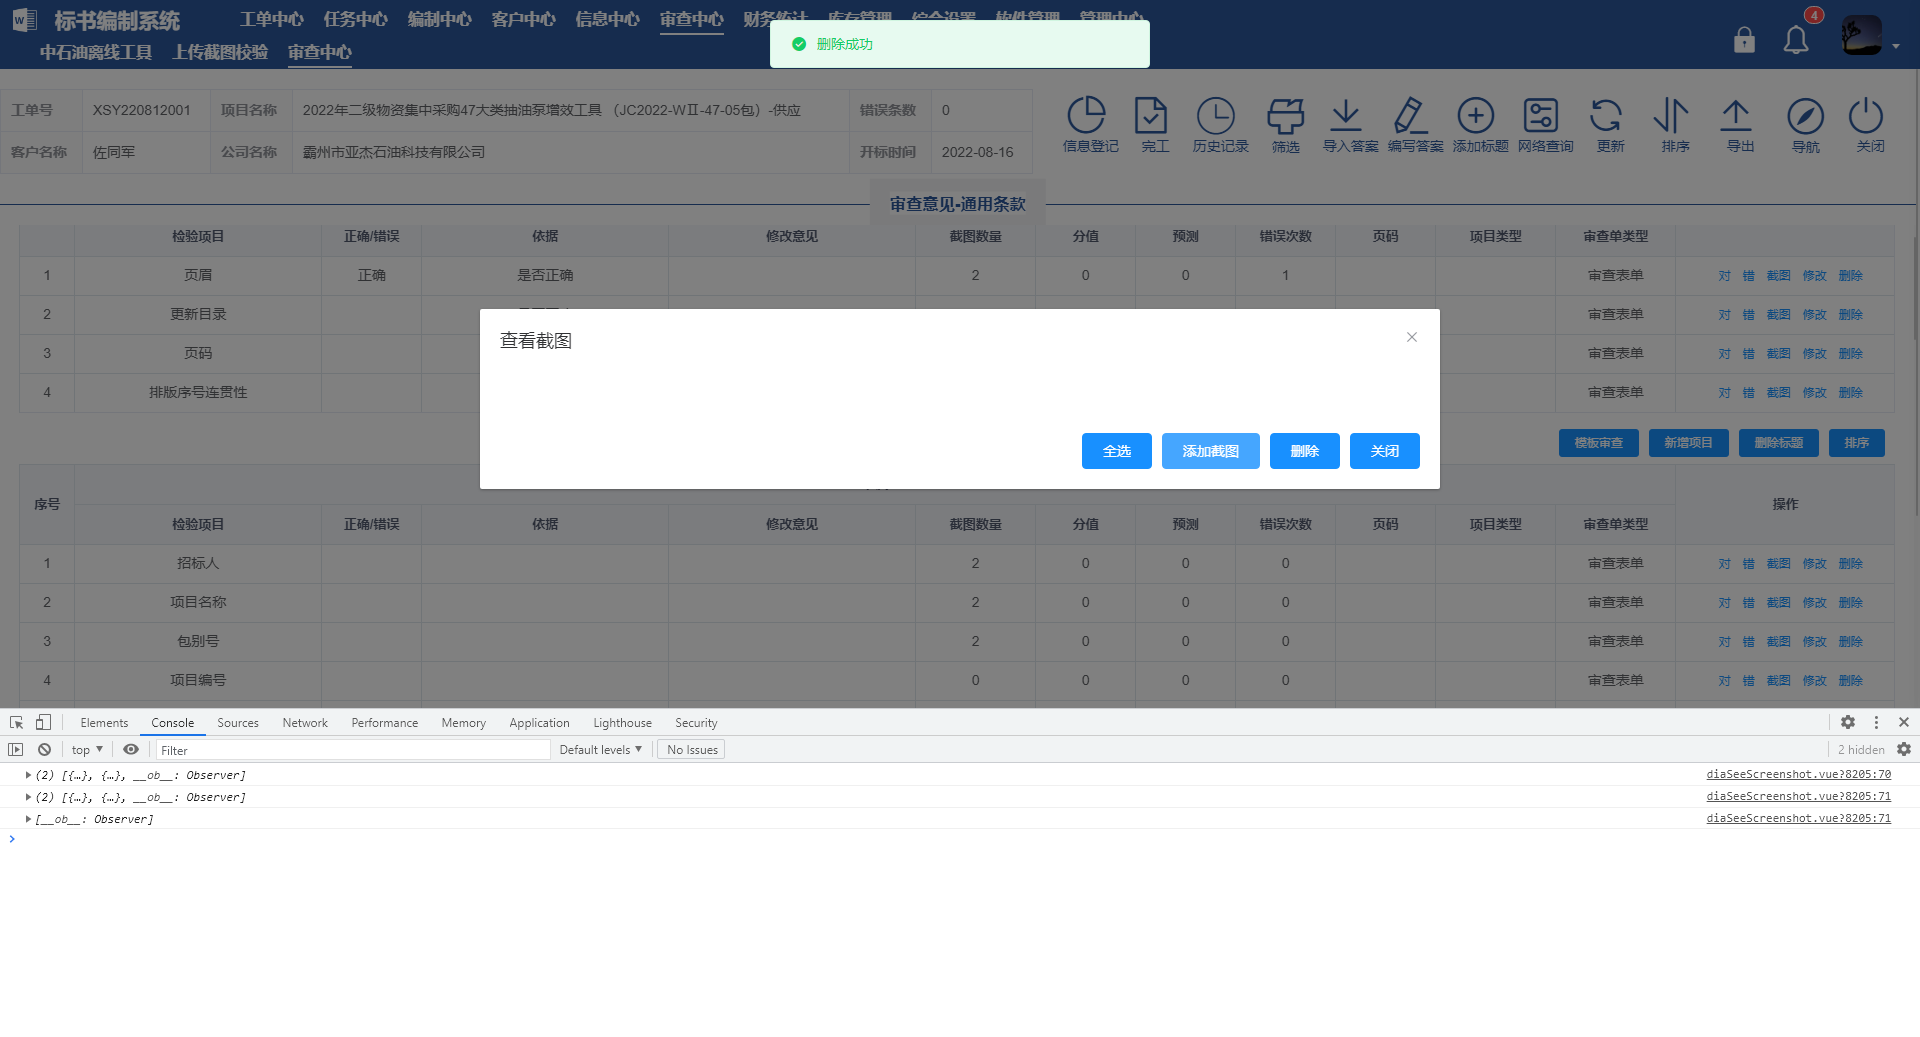Screen dimensions: 1920x1037
Task: Open the 编制中心 menu
Action: click(x=440, y=20)
